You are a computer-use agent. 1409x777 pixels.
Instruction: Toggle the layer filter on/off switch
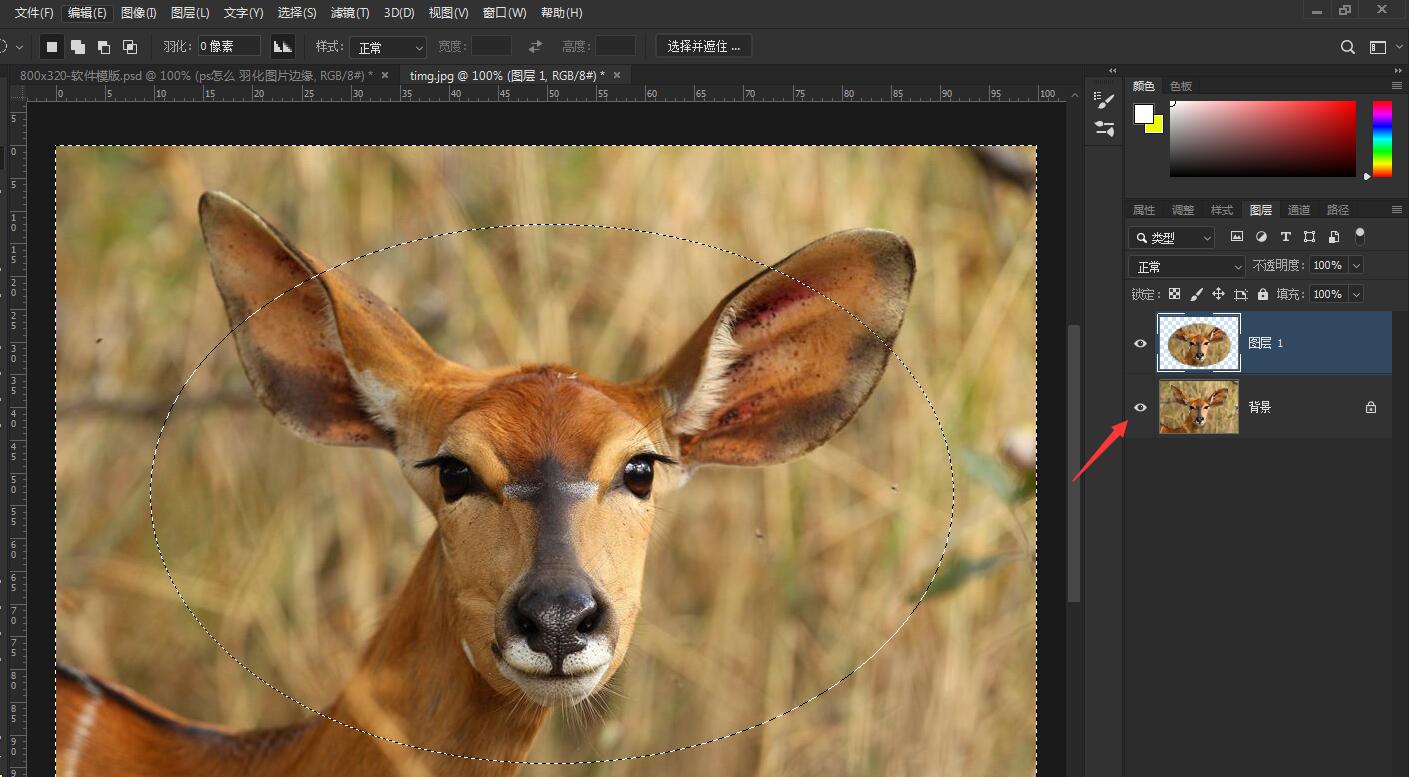click(x=1359, y=236)
